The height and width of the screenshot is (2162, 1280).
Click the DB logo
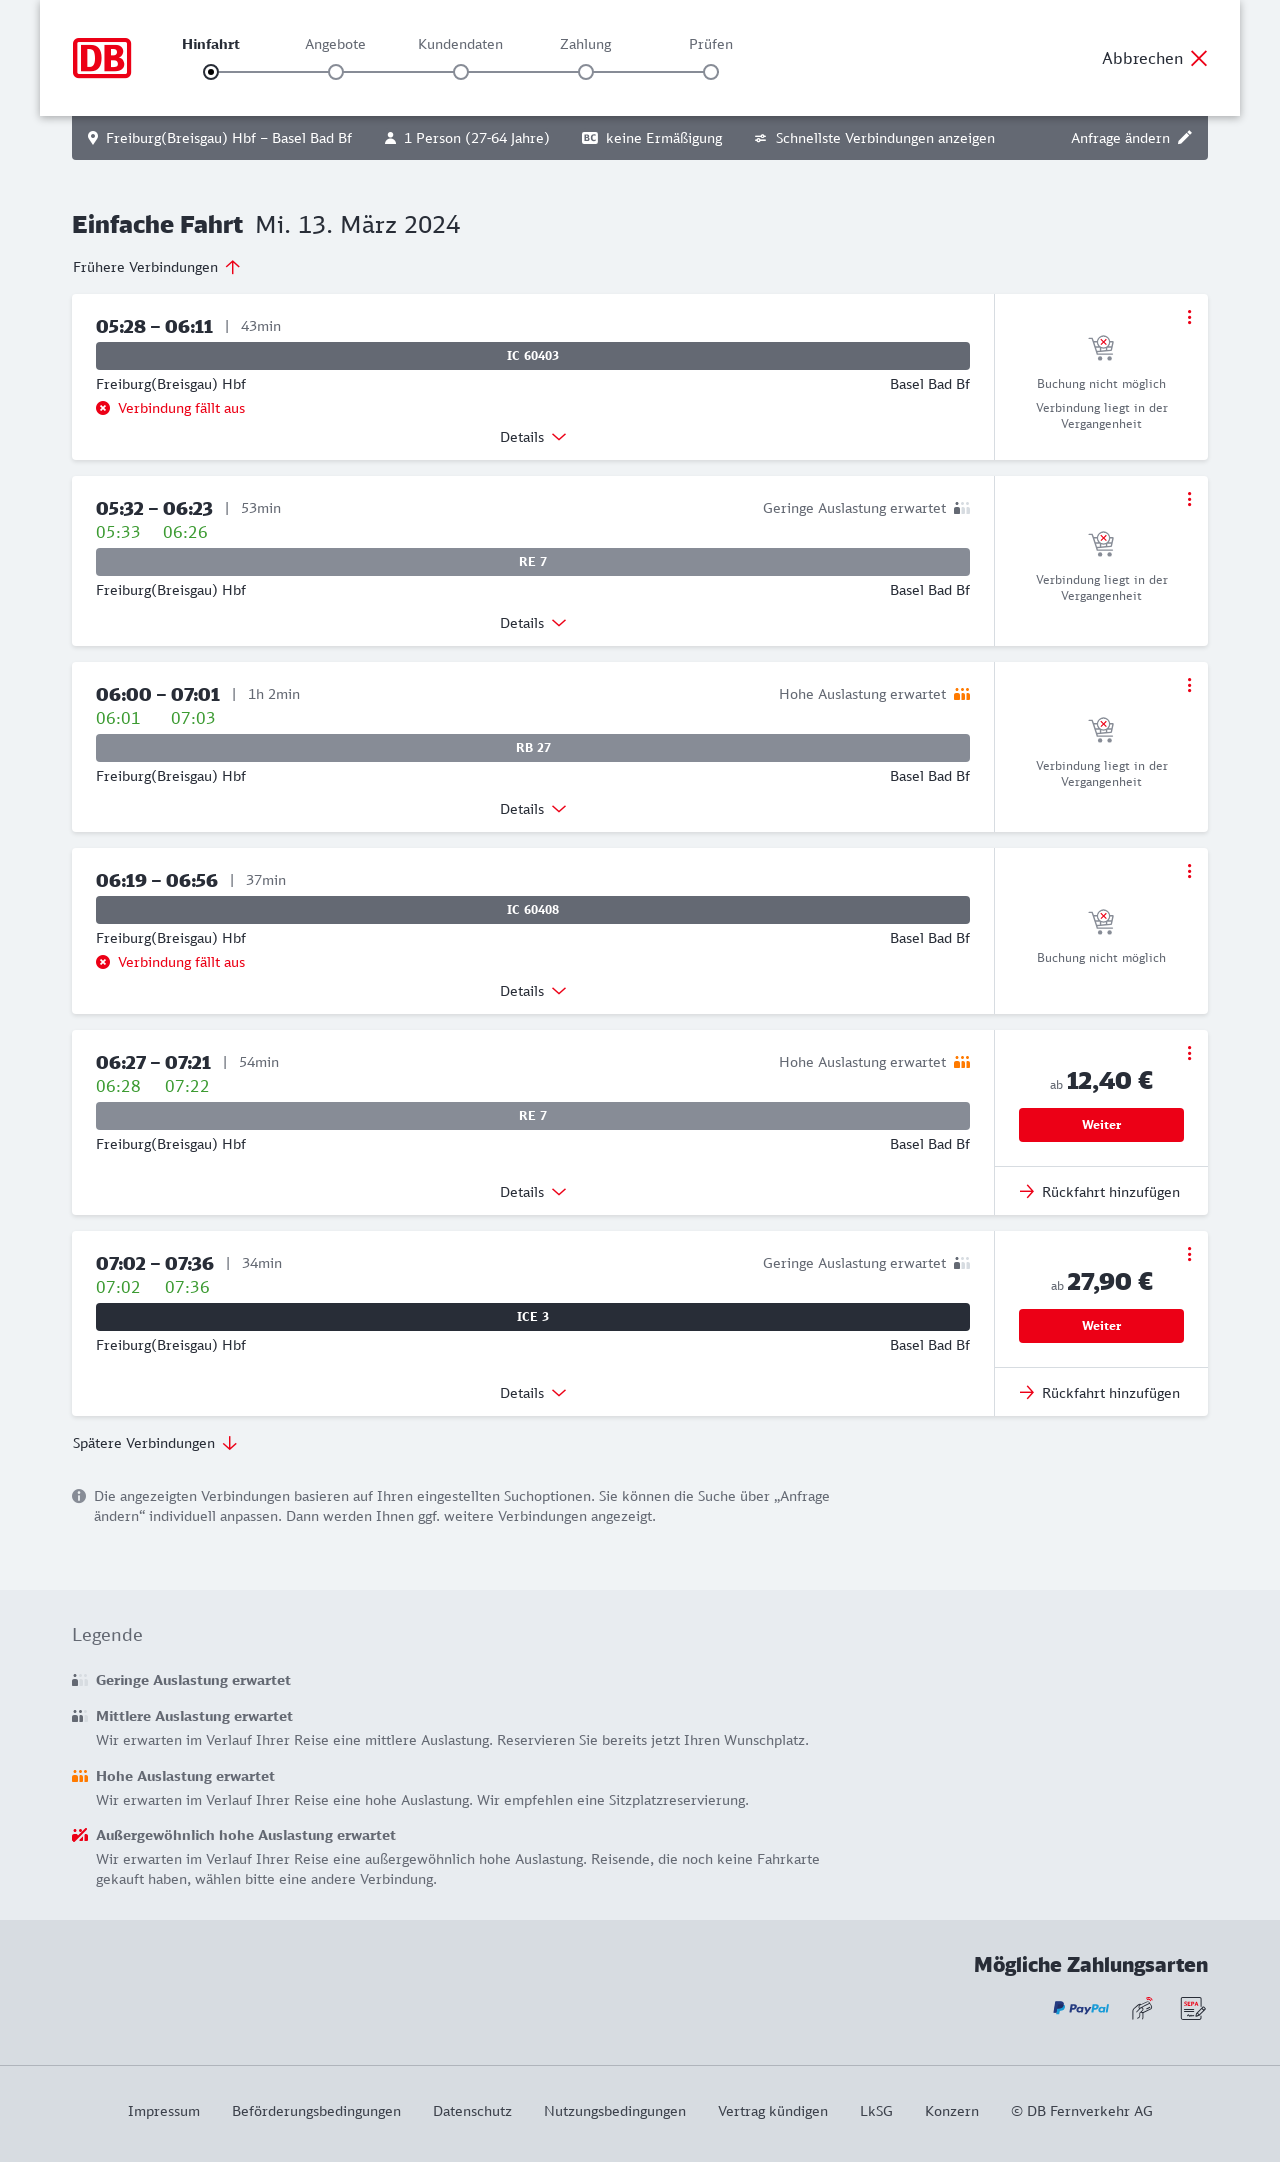(x=102, y=58)
